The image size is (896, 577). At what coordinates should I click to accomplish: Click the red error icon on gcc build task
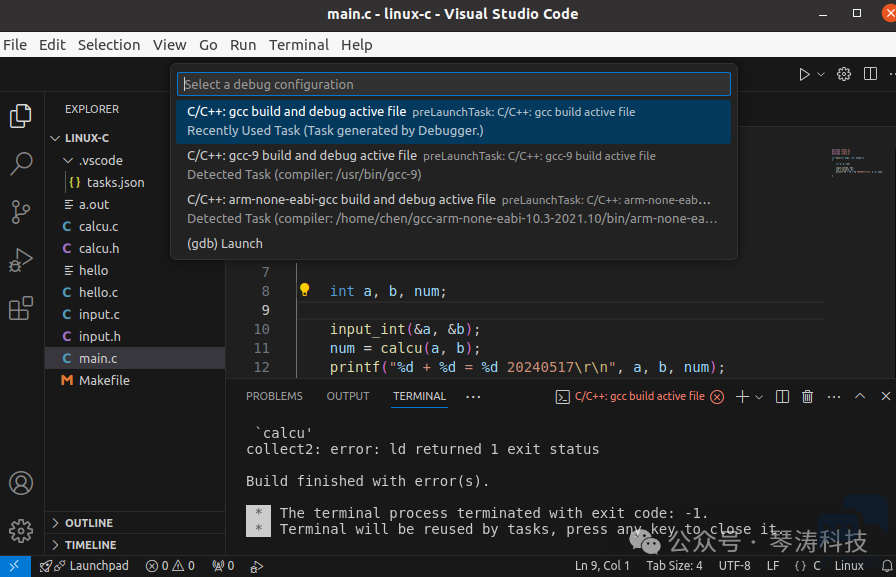point(717,397)
